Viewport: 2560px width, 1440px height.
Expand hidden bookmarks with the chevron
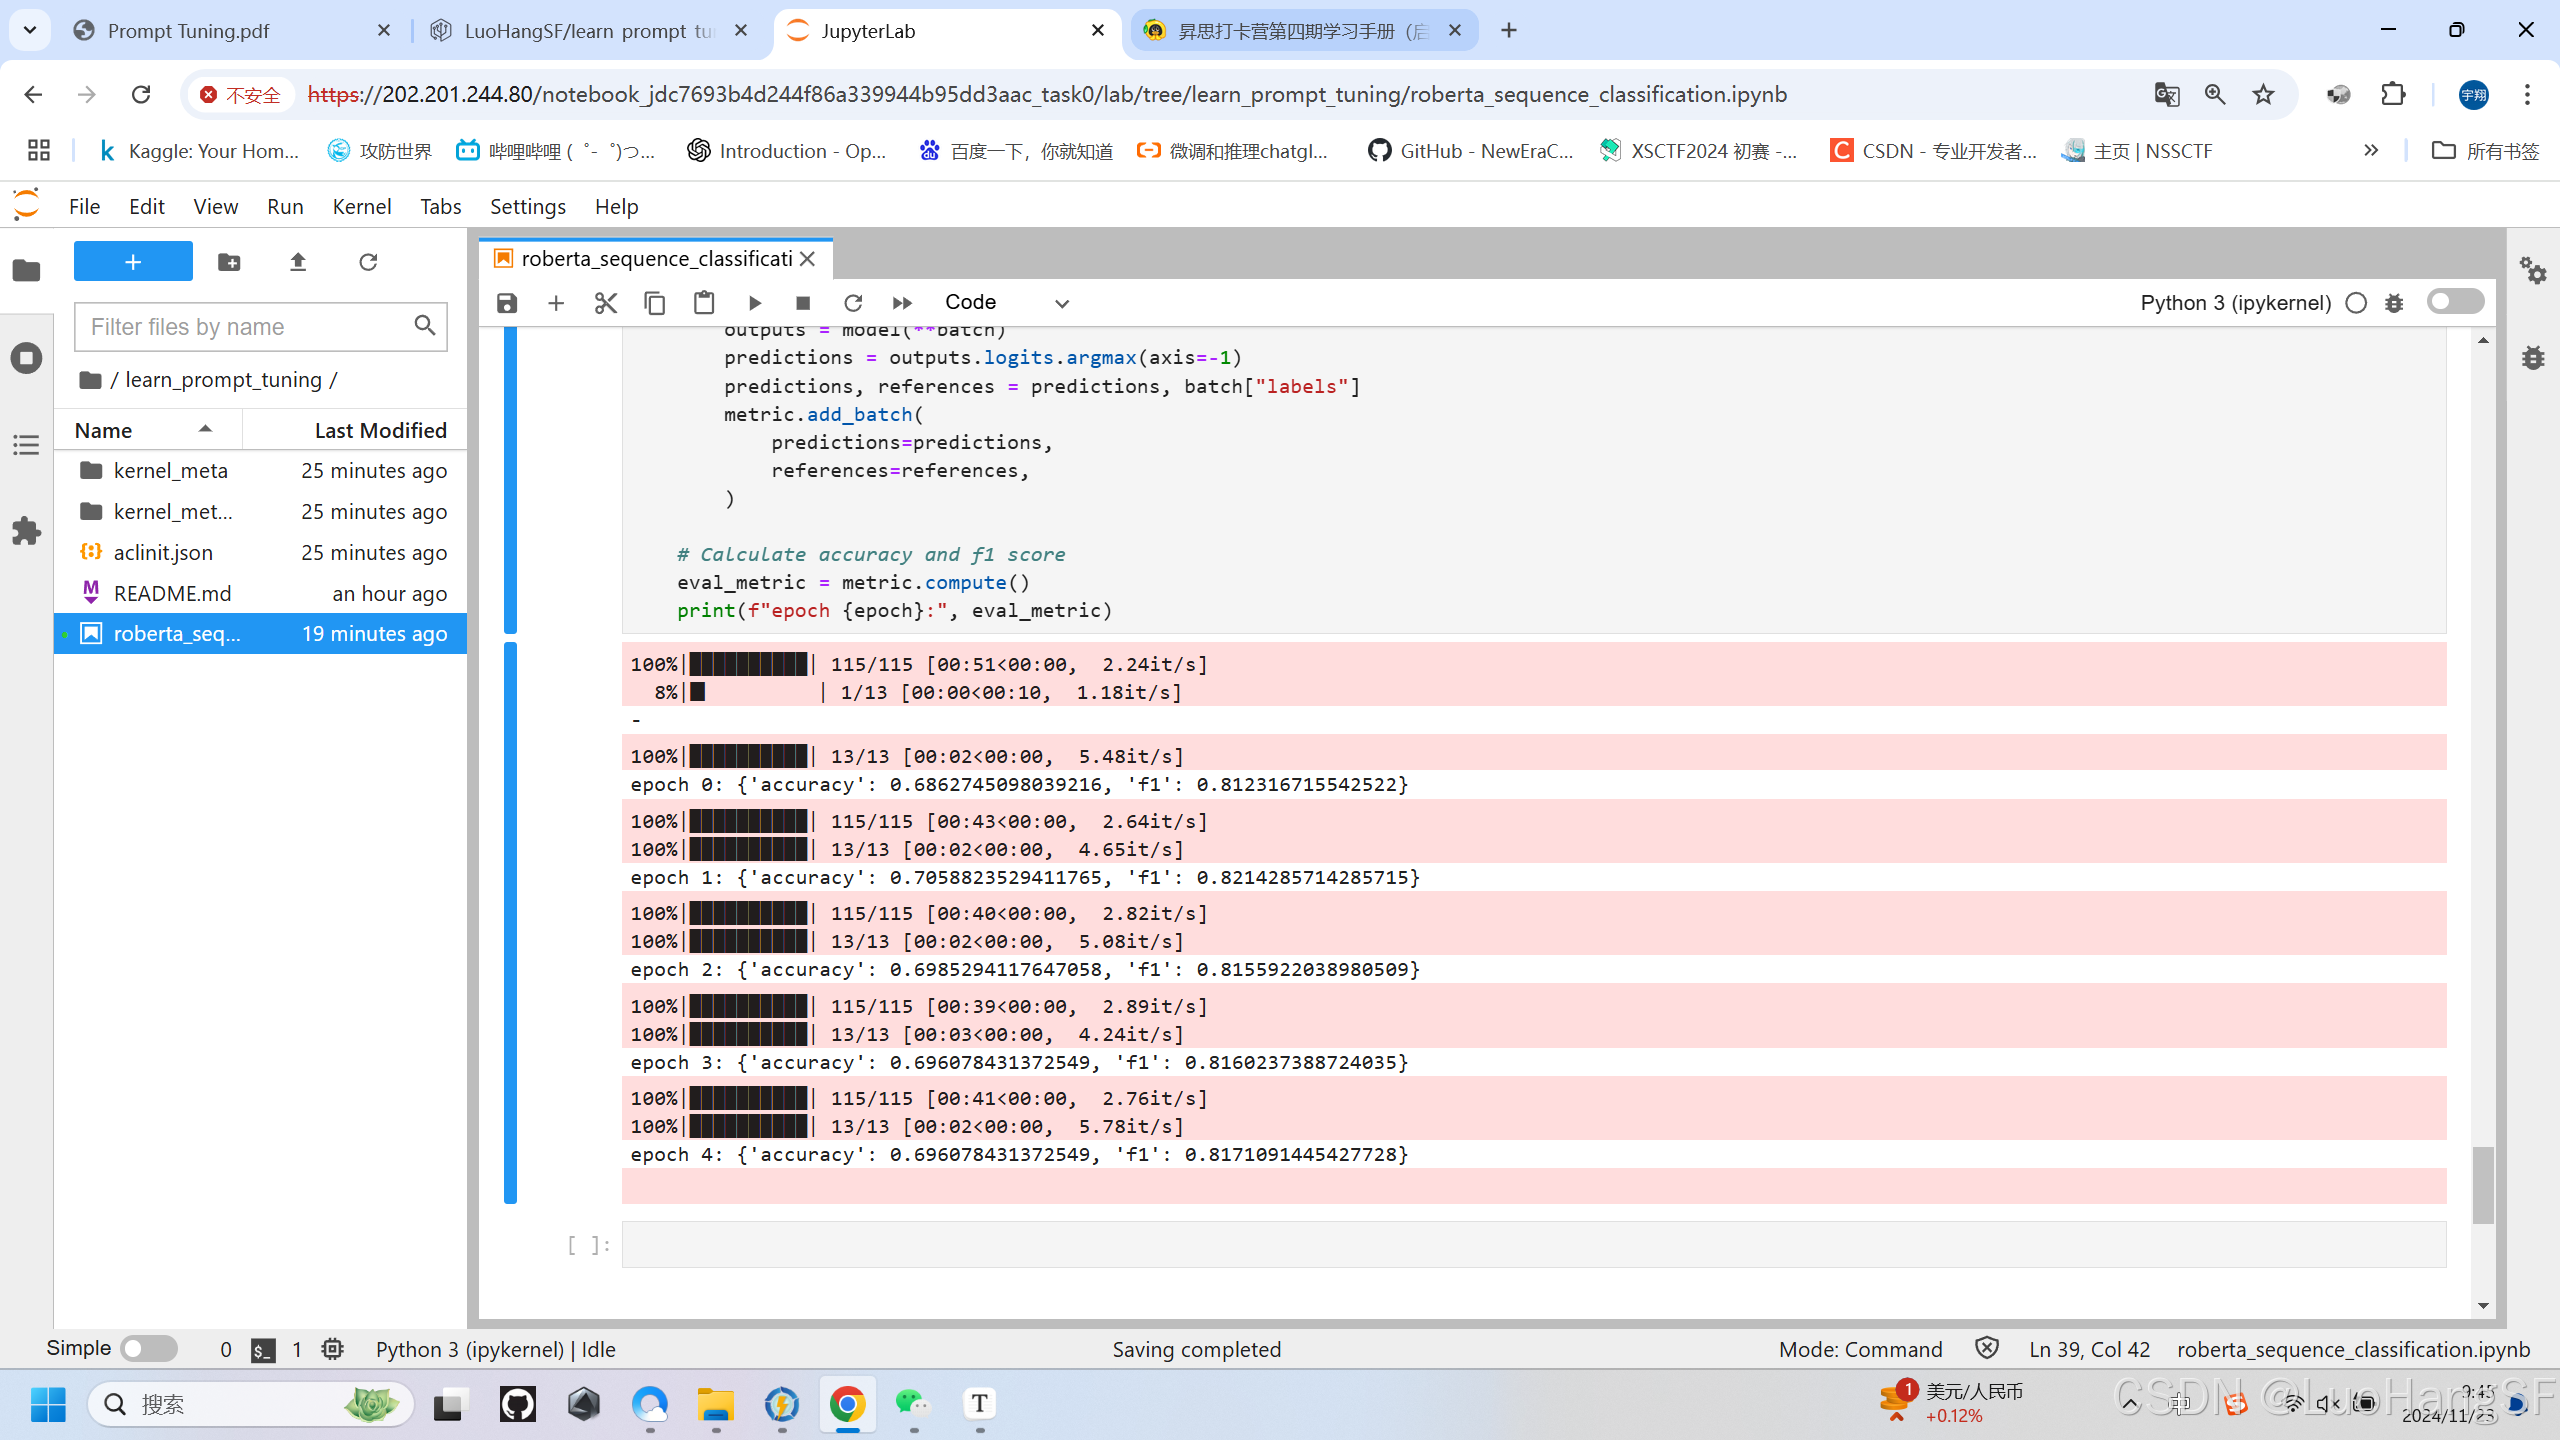(x=2371, y=150)
